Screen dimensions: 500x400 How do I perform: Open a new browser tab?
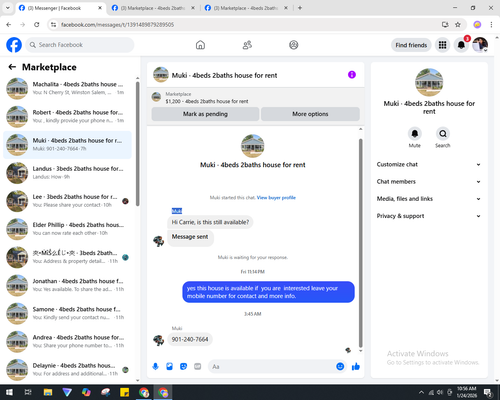pyautogui.click(x=300, y=8)
